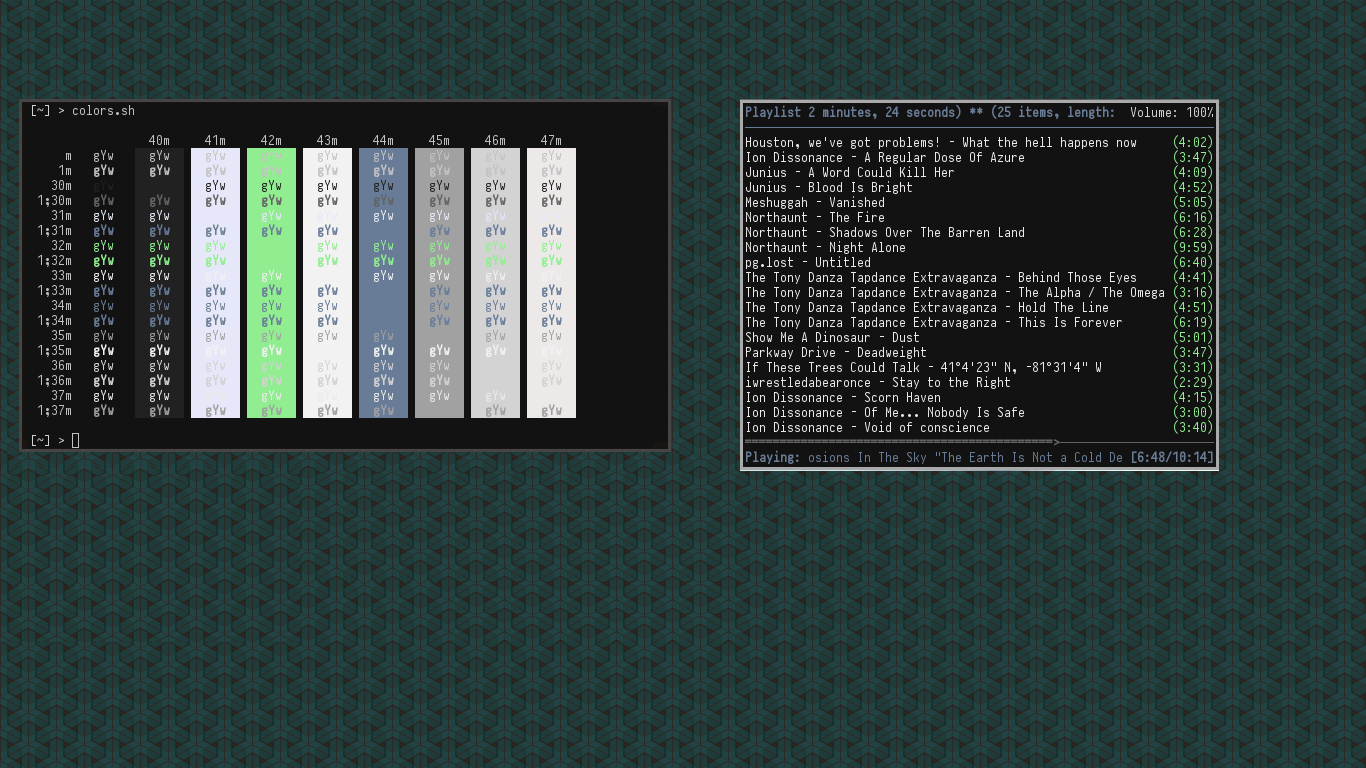Click the song progress bar in player
The height and width of the screenshot is (768, 1366).
coord(979,441)
